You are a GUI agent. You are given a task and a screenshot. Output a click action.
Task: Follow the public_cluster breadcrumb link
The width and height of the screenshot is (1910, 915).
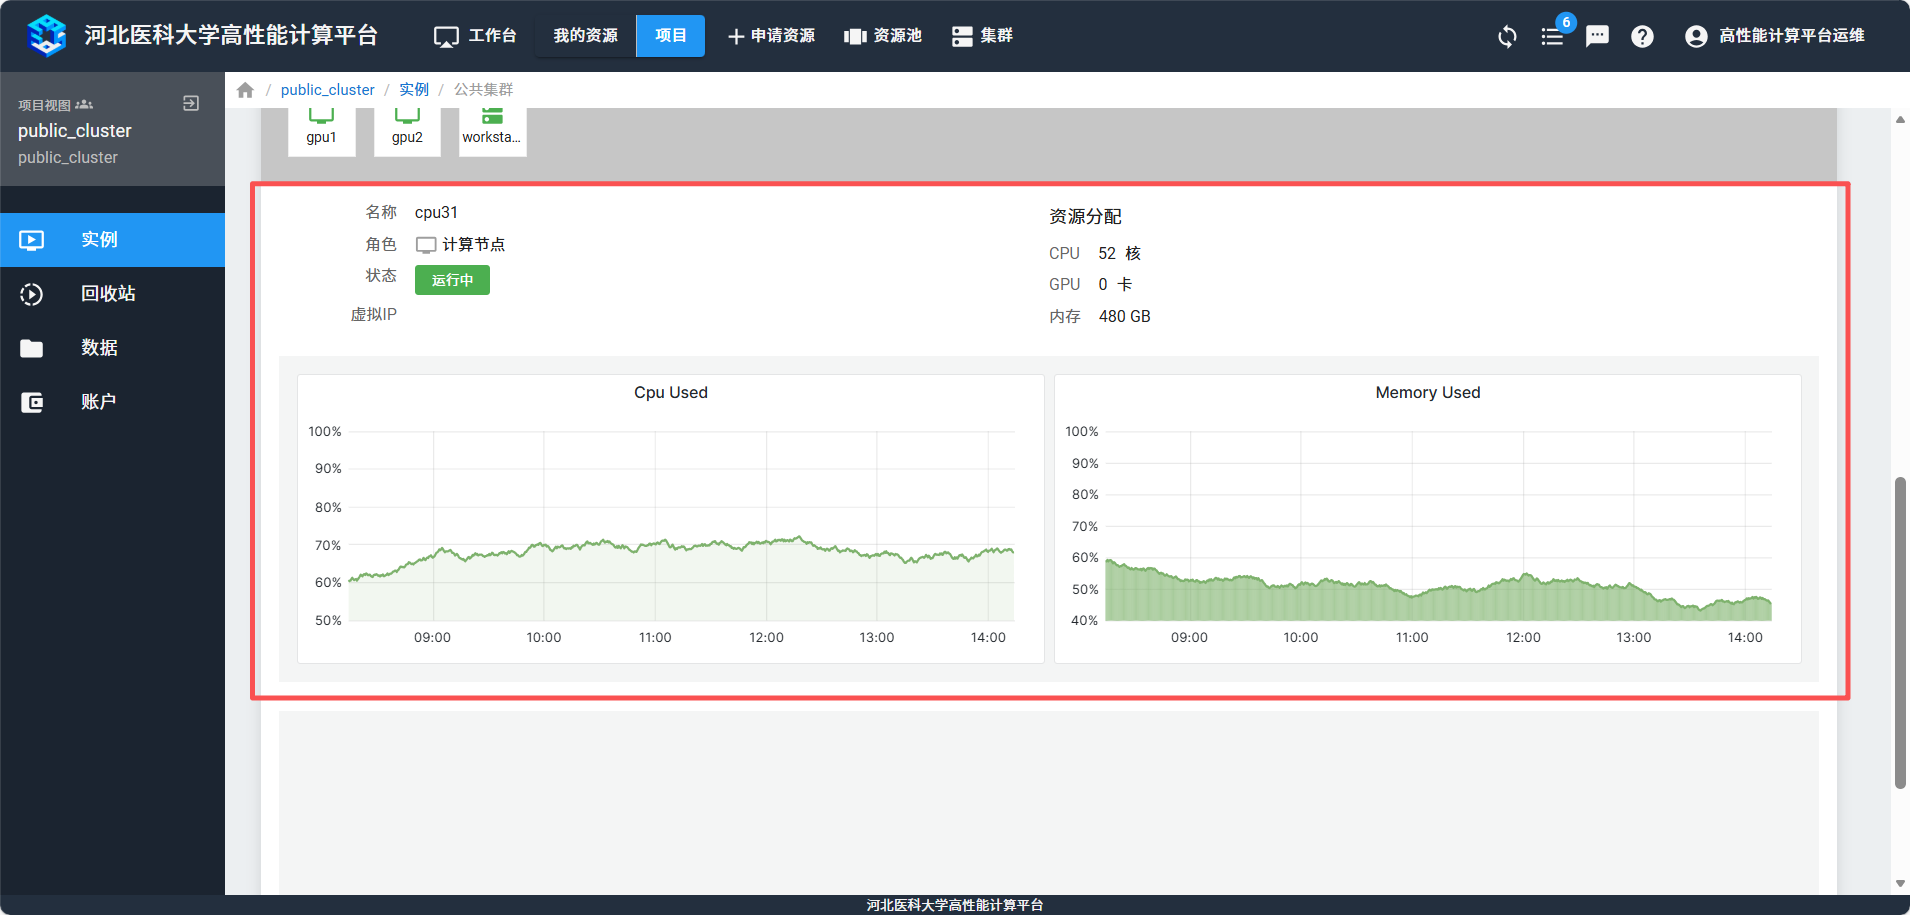point(327,90)
